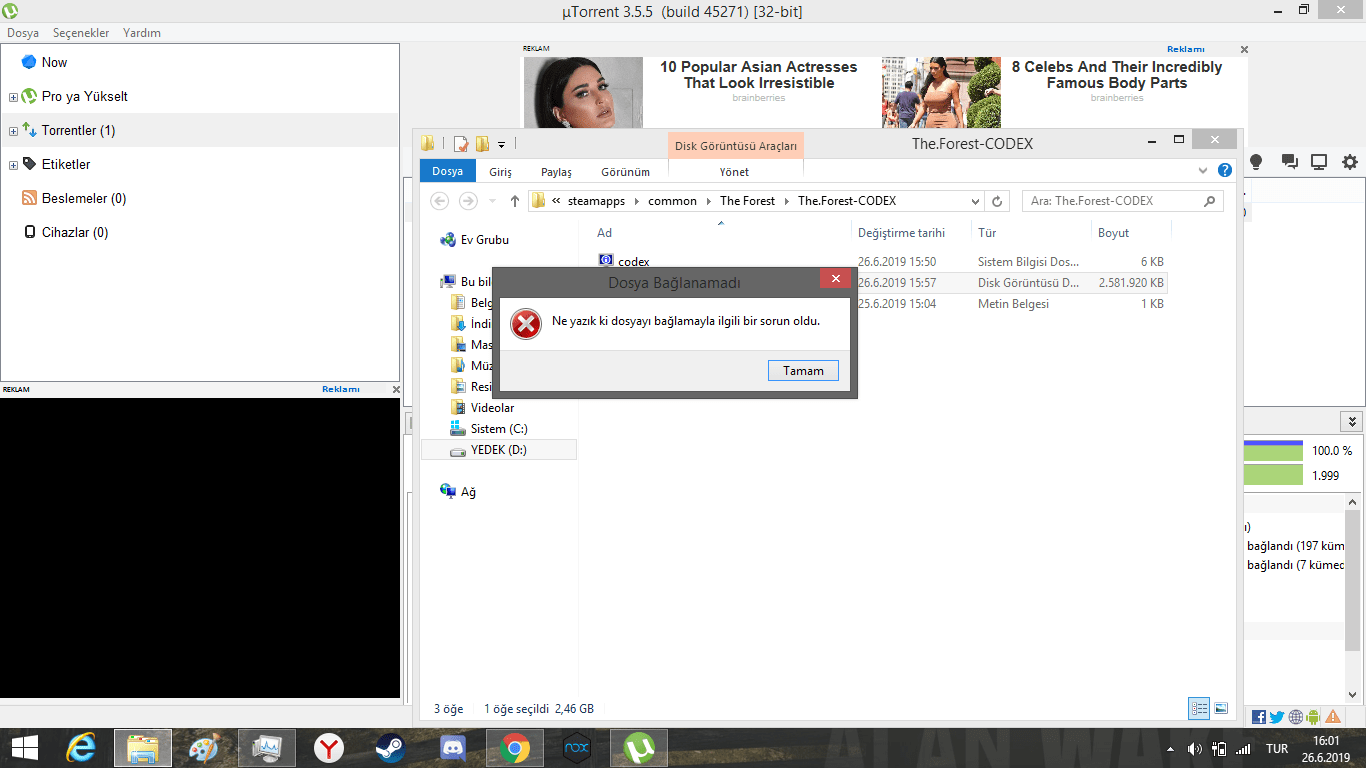Viewport: 1366px width, 768px height.
Task: Click the Explorer Back arrow button
Action: coord(439,201)
